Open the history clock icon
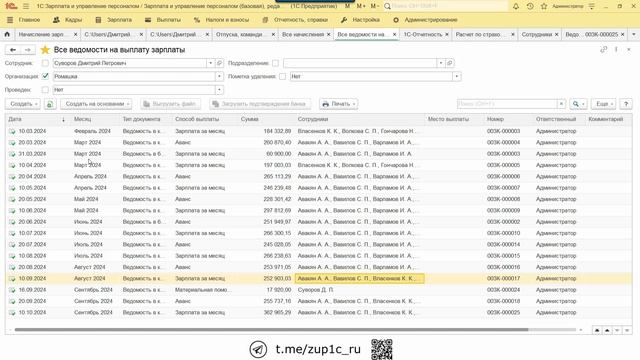 coord(530,7)
